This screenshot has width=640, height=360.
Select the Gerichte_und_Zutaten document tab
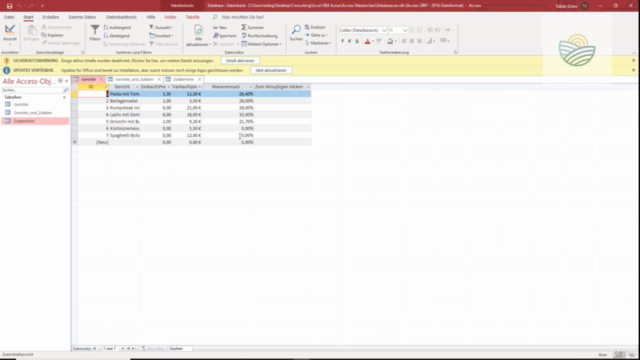134,79
